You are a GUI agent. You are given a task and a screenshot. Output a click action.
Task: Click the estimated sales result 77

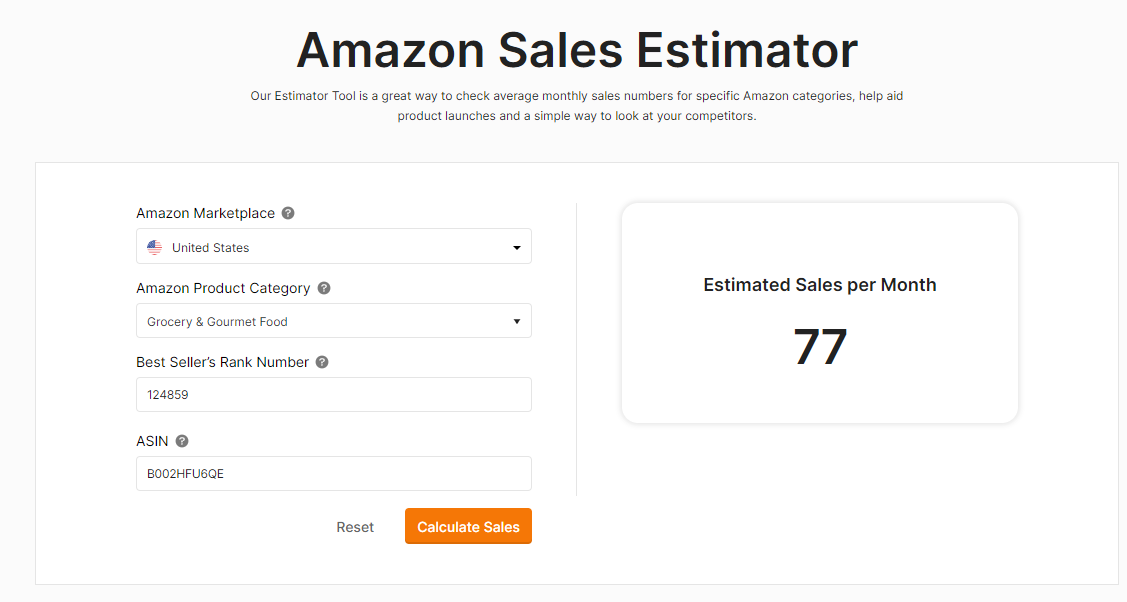click(x=820, y=347)
